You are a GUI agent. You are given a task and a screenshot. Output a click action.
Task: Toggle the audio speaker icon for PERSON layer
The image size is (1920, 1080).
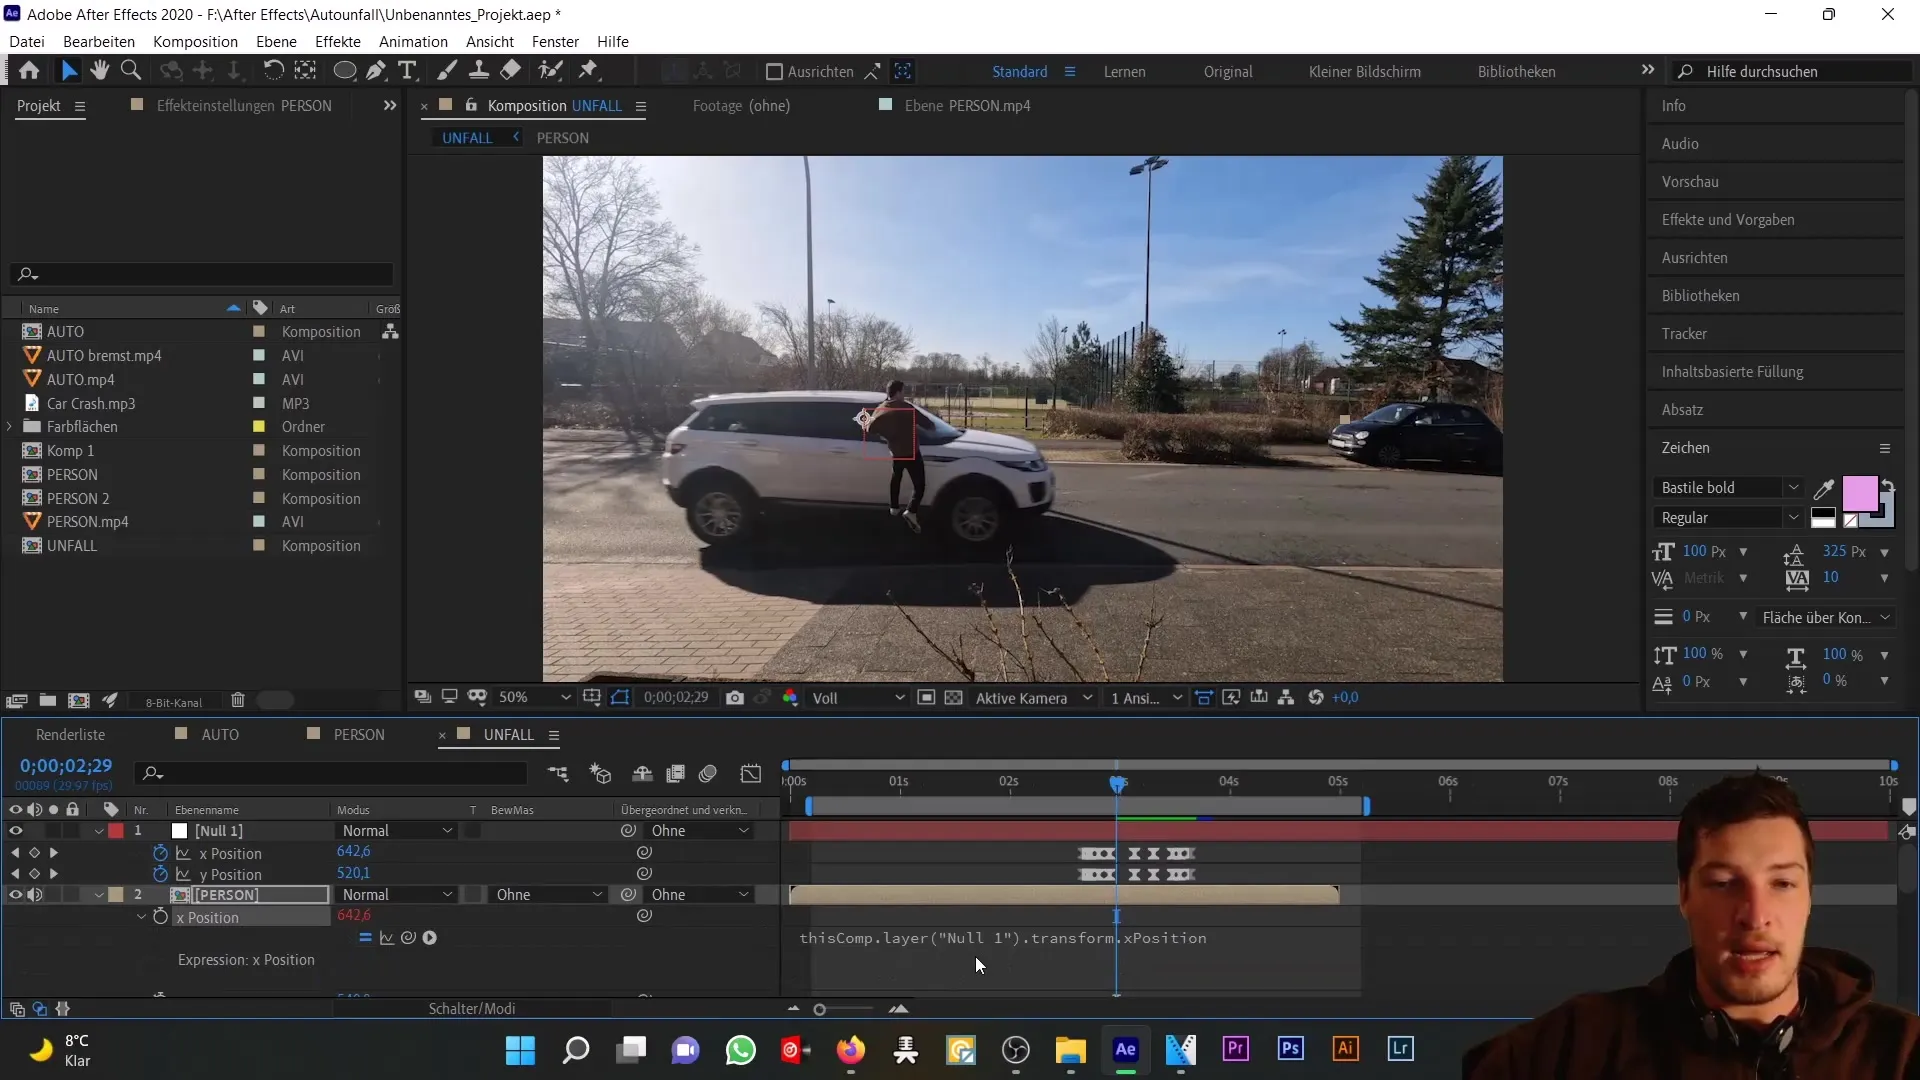[36, 894]
